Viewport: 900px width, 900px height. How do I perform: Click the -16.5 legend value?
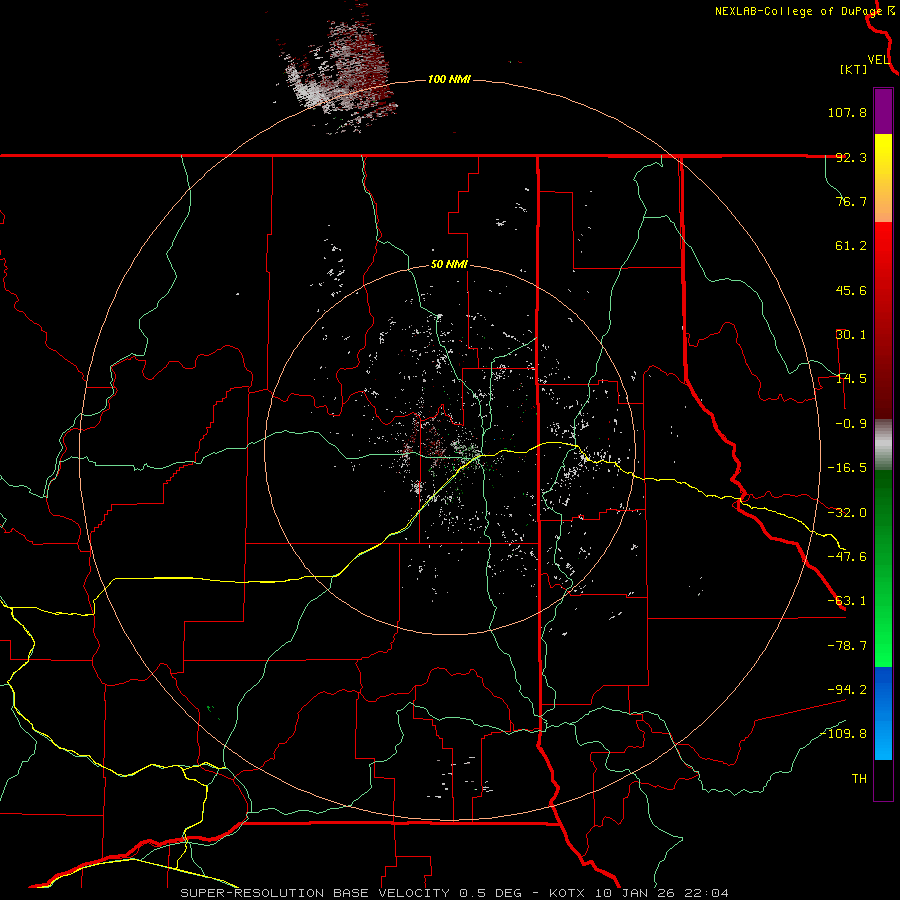click(x=847, y=468)
